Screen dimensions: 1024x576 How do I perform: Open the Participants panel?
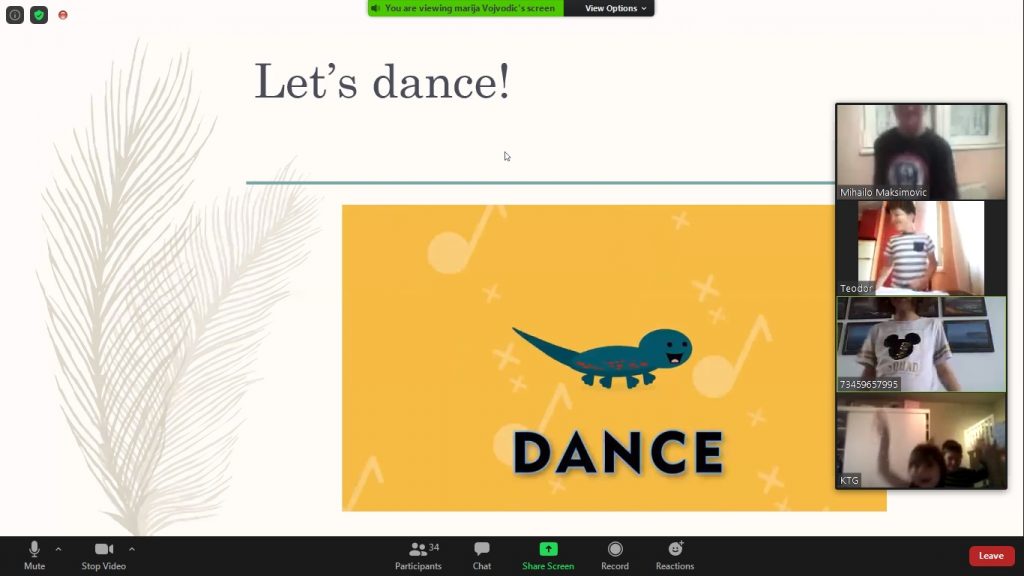point(418,551)
